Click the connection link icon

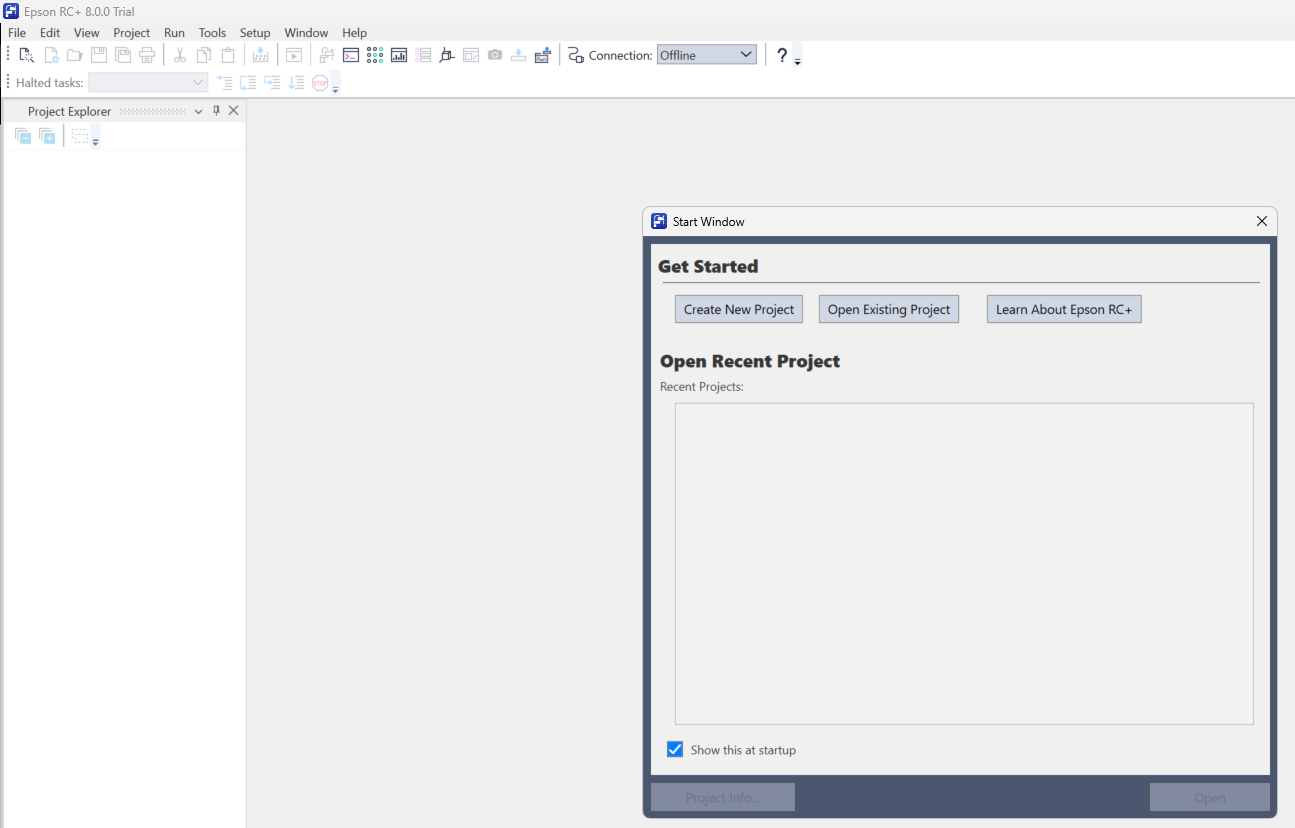[576, 55]
